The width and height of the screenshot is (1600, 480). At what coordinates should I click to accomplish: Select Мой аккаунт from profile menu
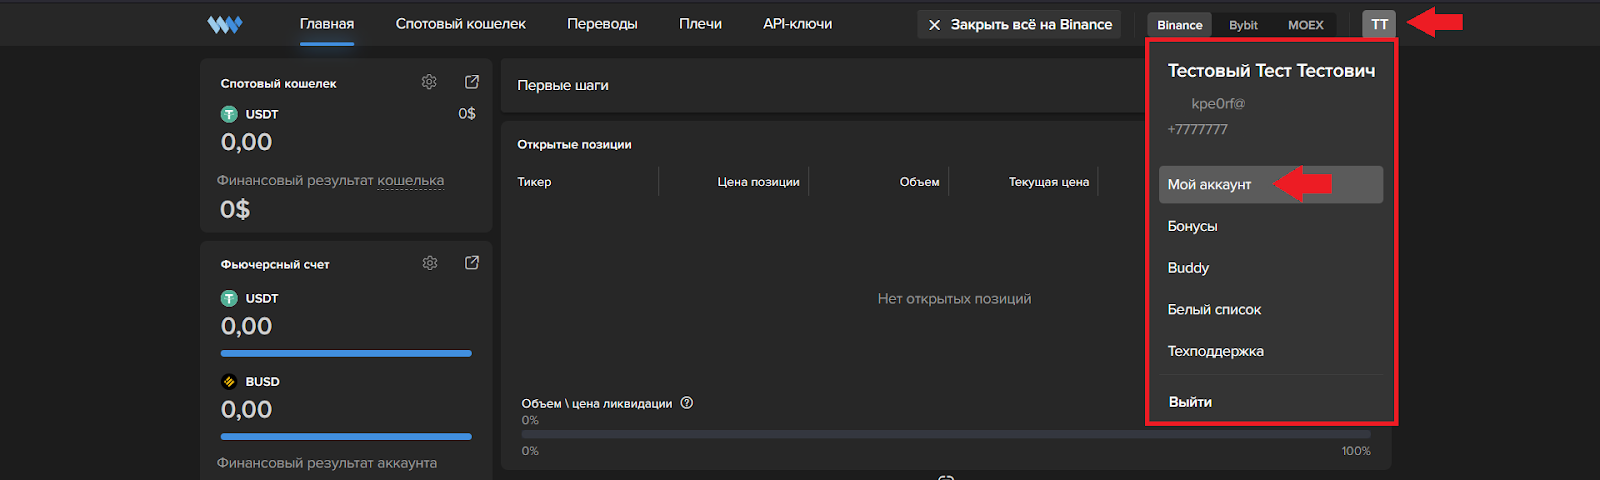coord(1210,185)
